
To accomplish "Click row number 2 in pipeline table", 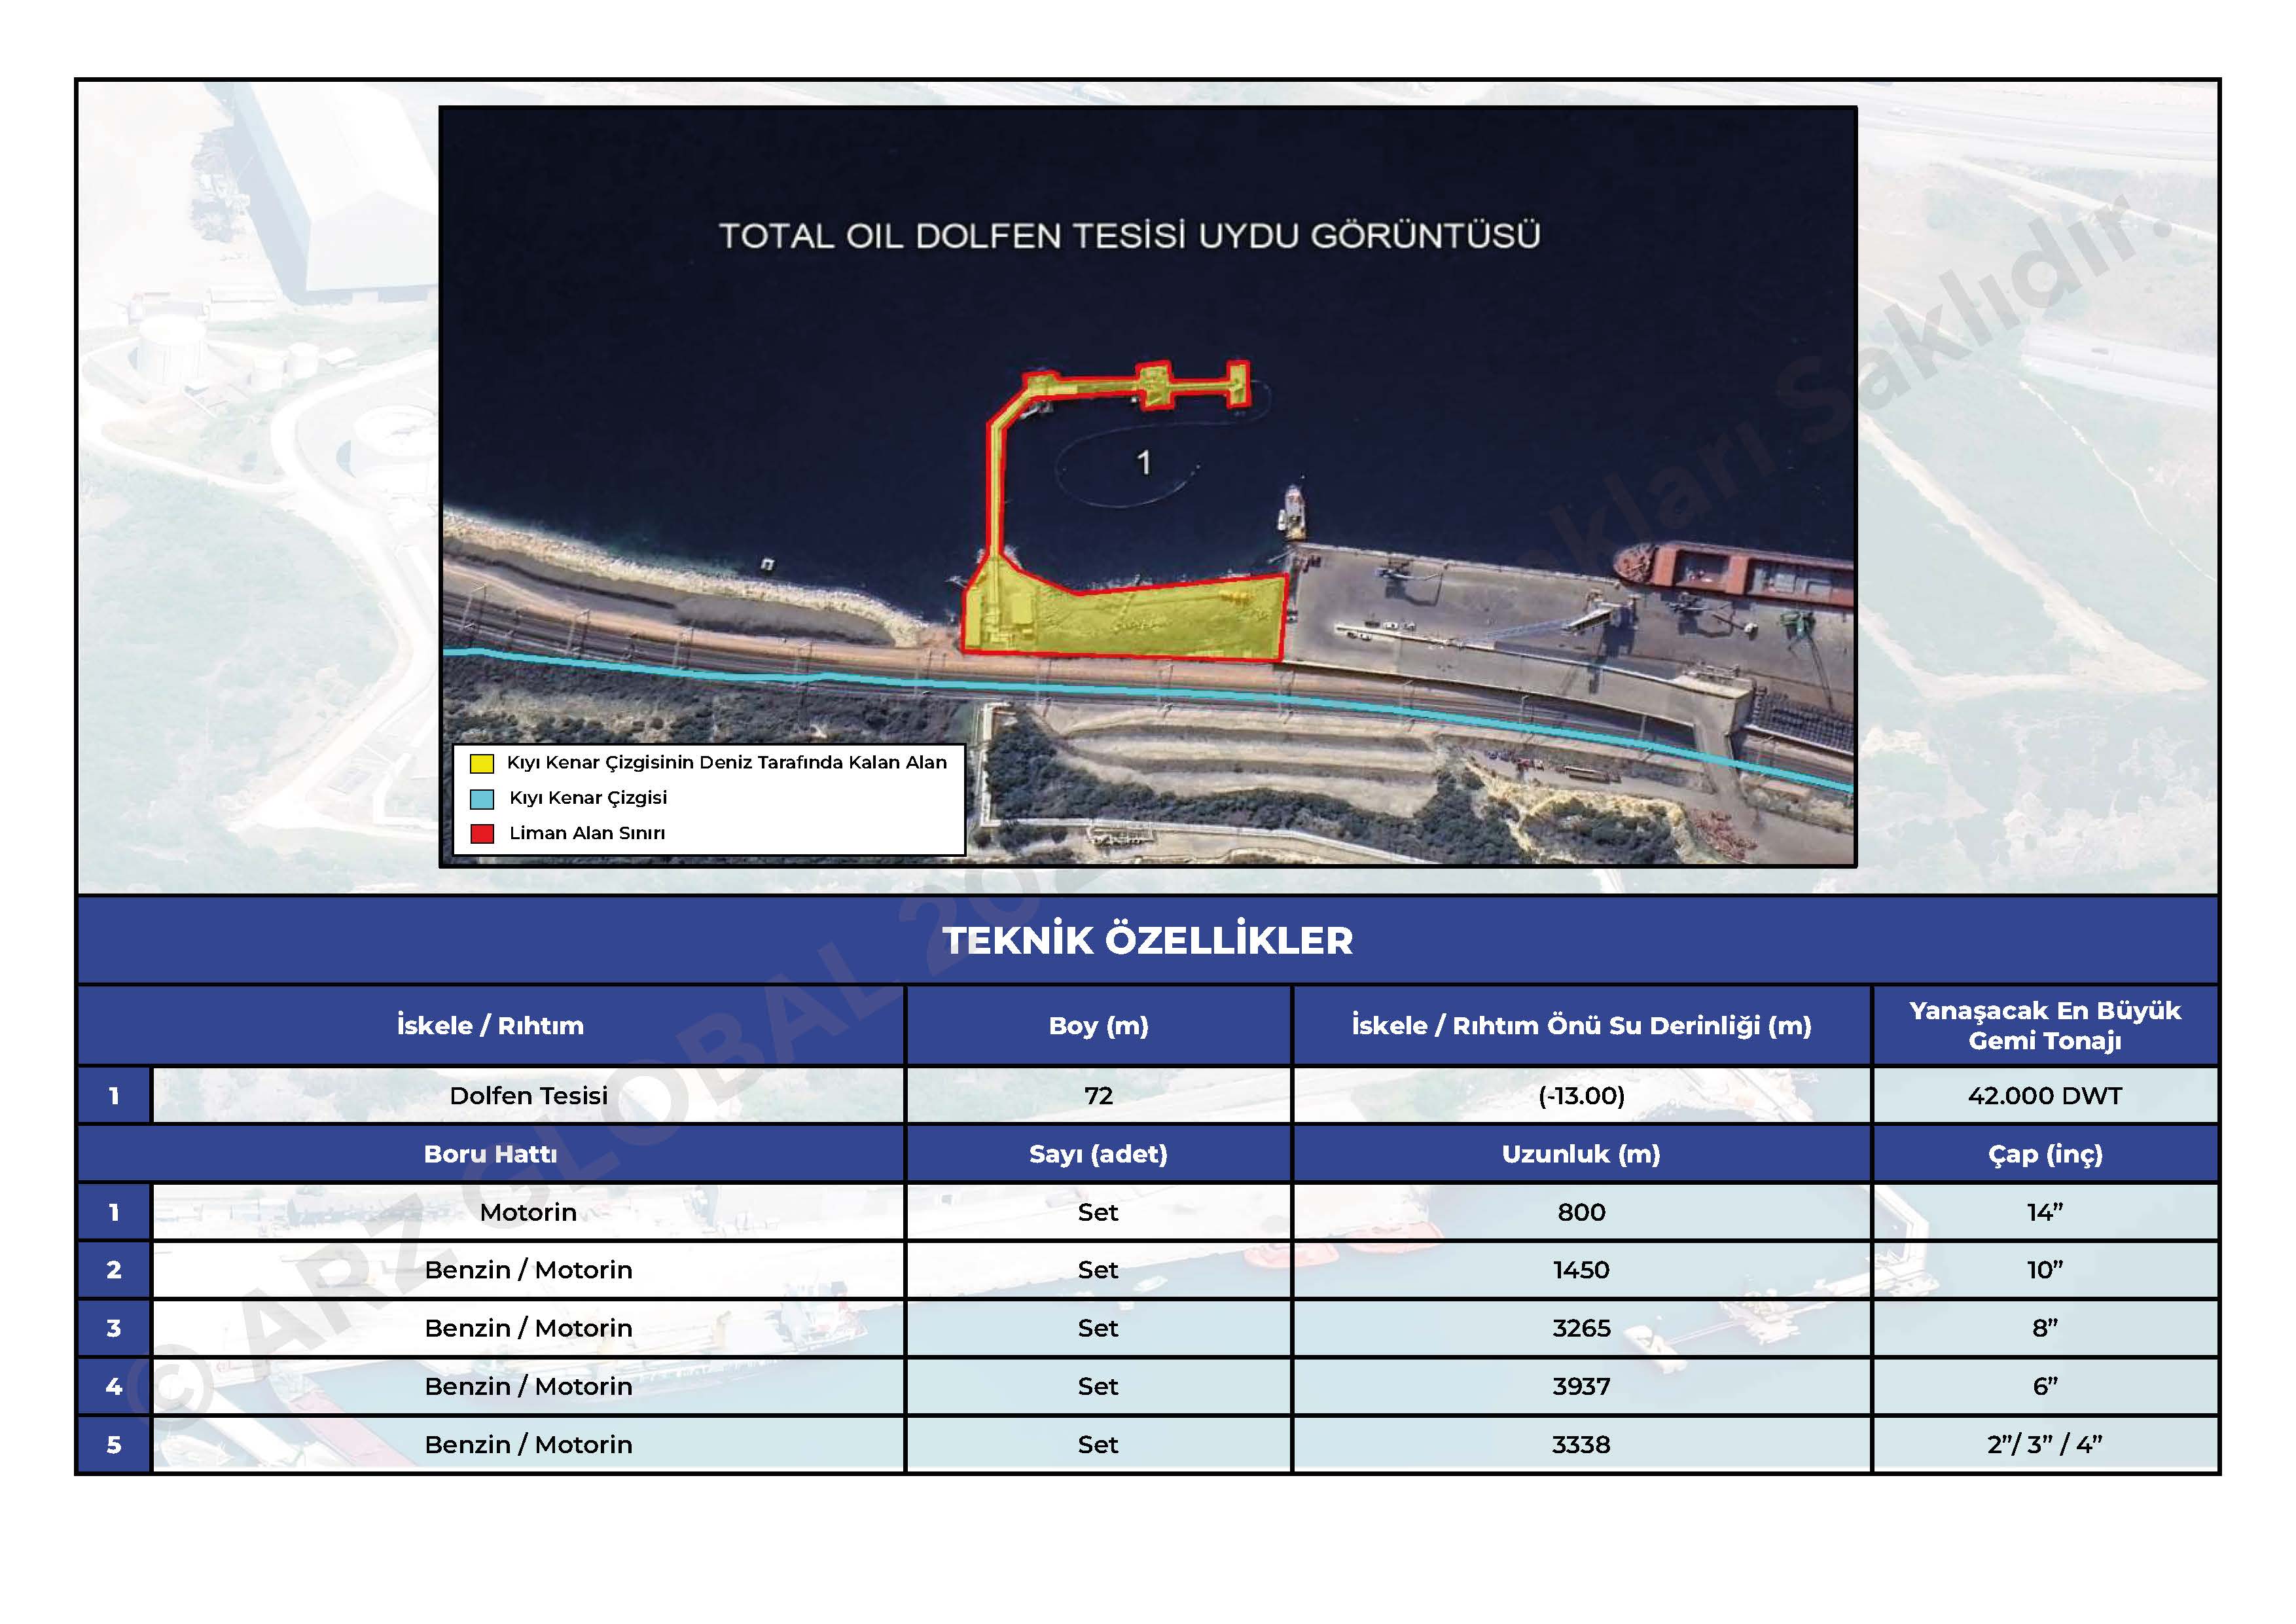I will (x=114, y=1270).
